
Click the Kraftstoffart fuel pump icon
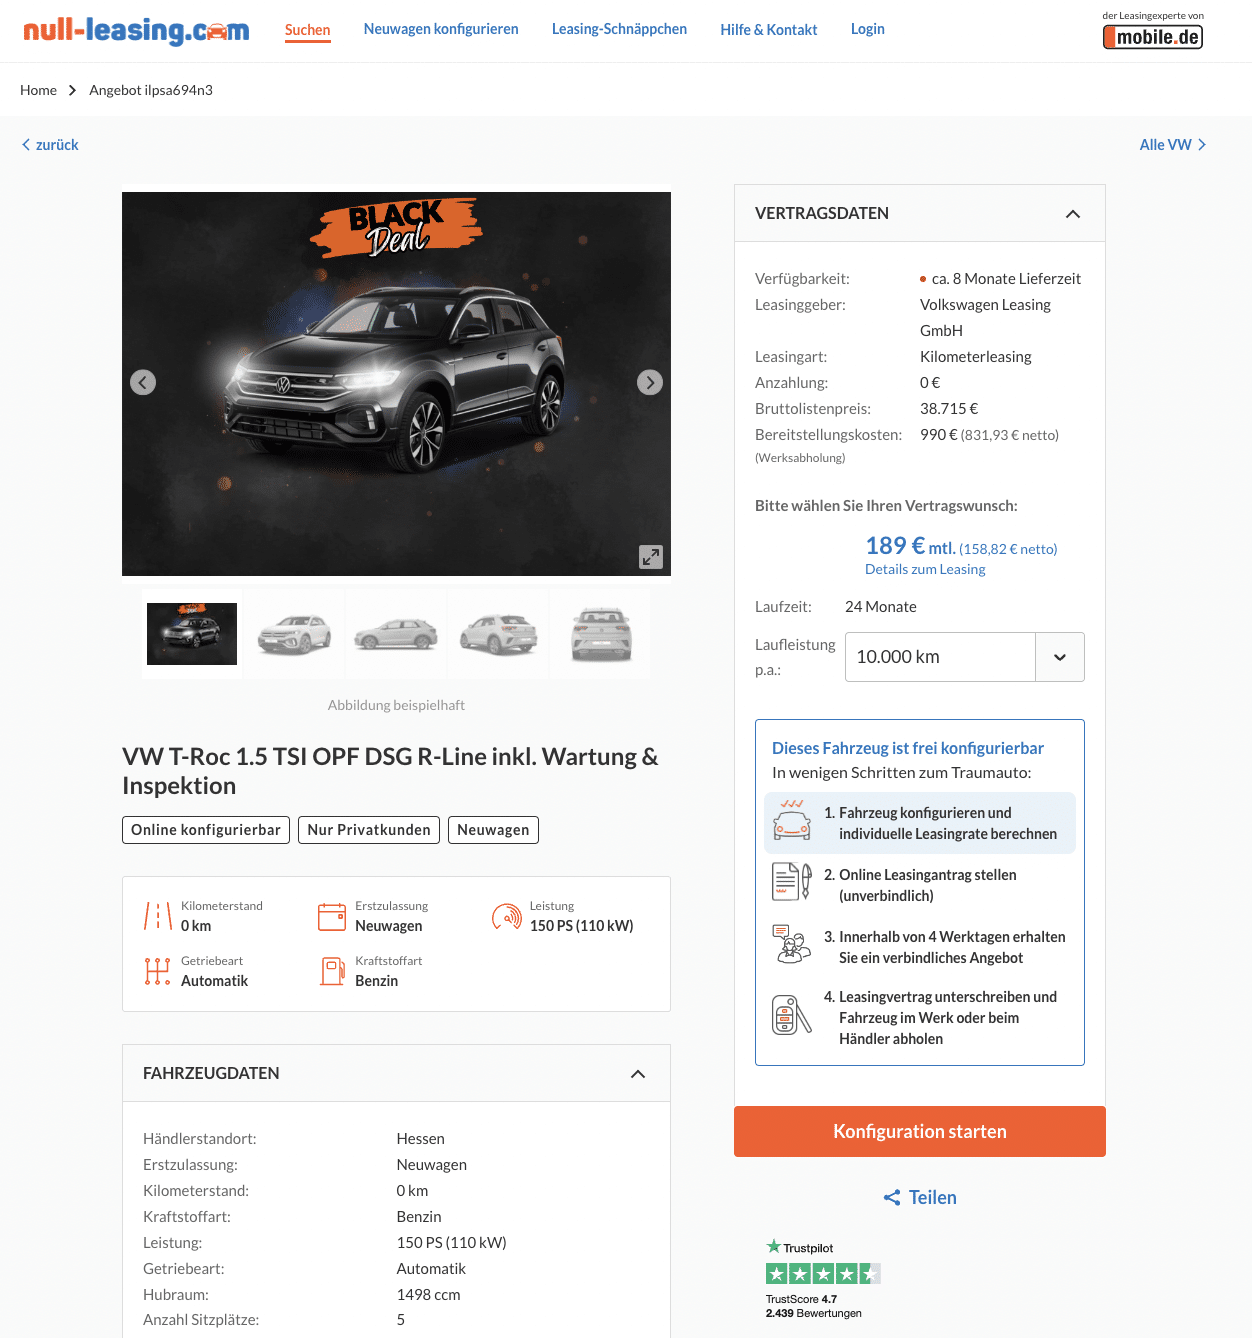[332, 971]
